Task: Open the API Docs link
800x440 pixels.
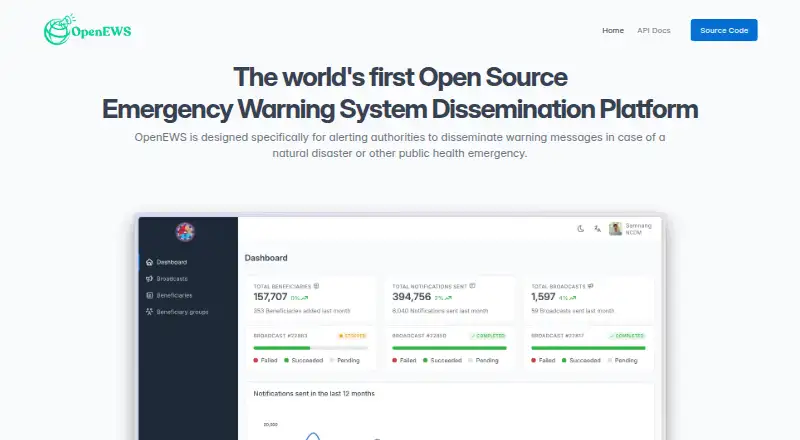Action: (x=654, y=31)
